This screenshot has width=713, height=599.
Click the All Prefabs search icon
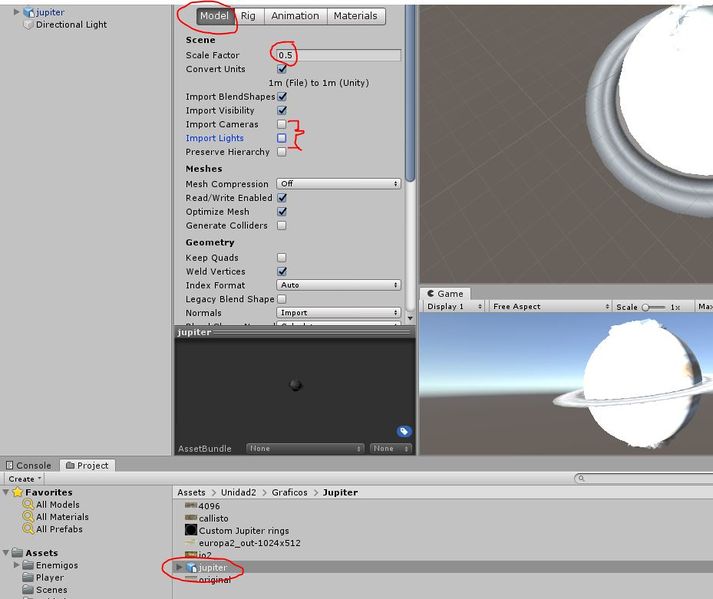pyautogui.click(x=28, y=529)
